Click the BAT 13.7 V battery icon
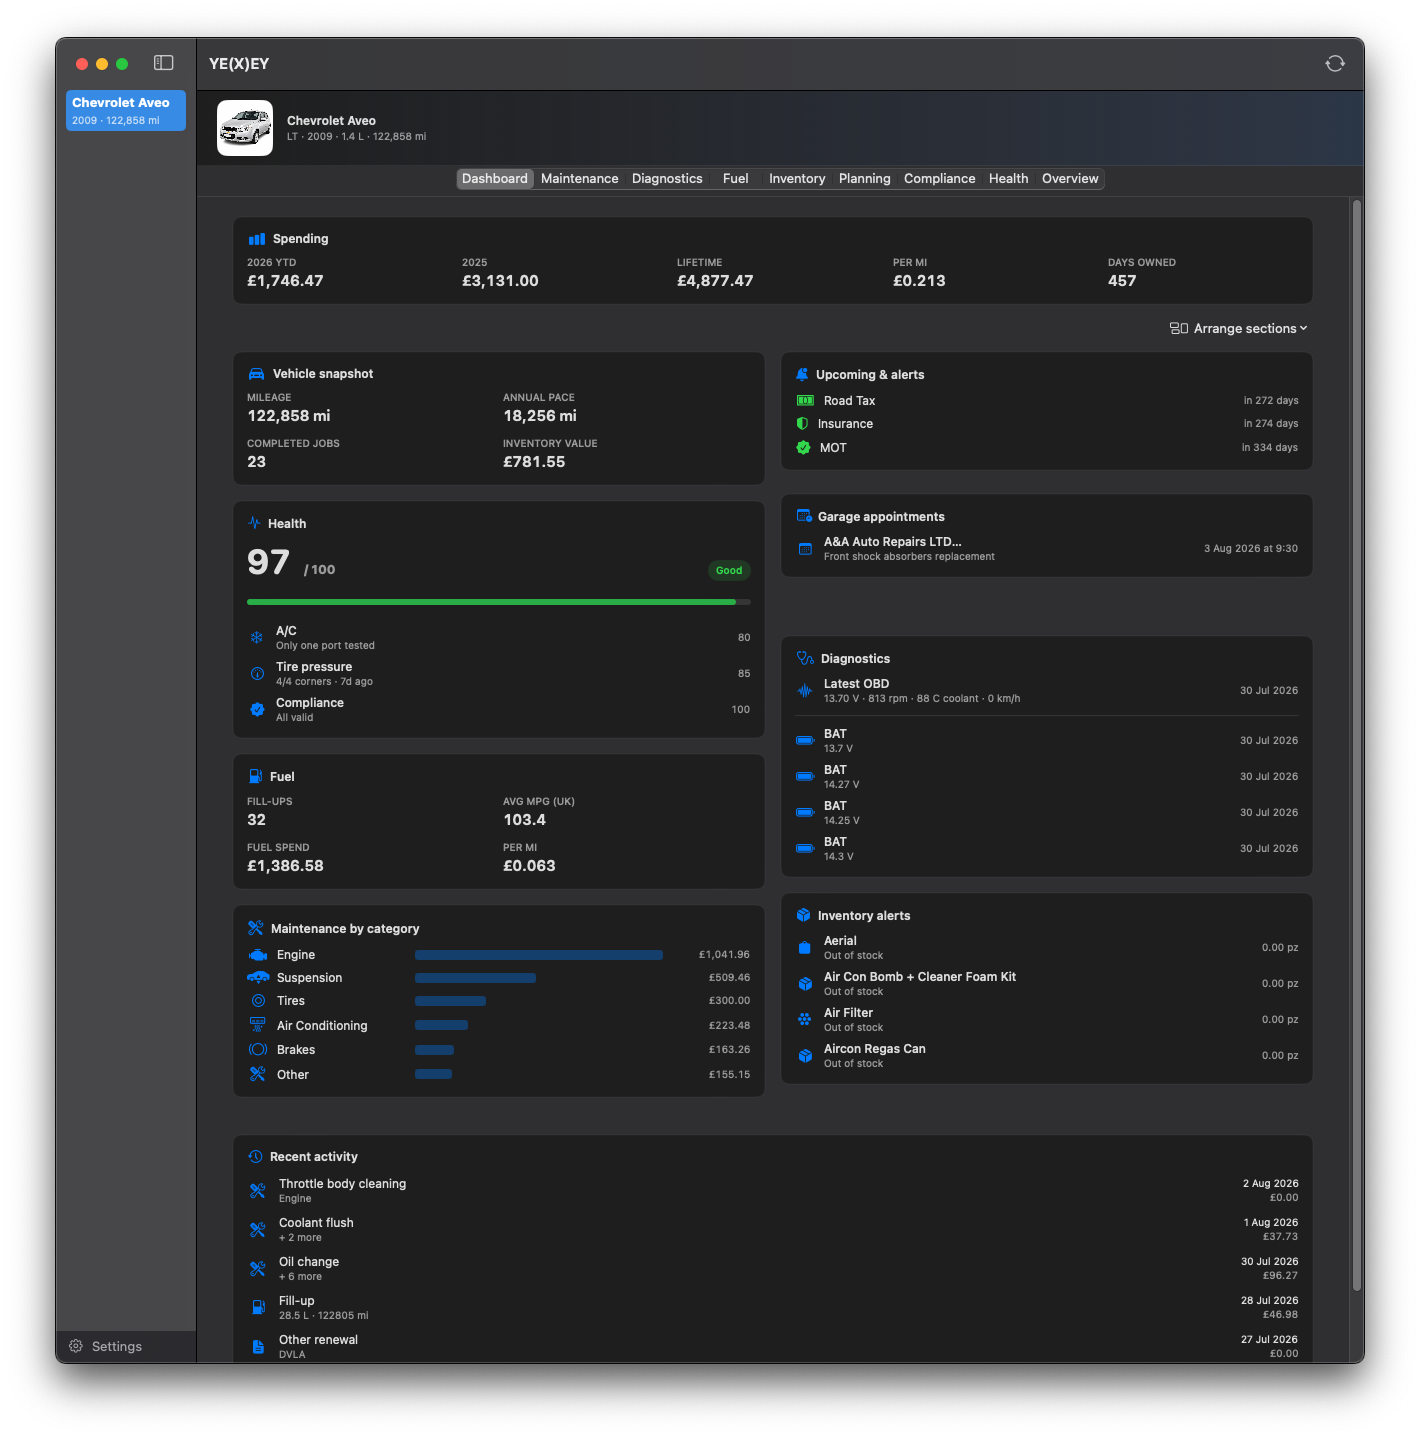The height and width of the screenshot is (1437, 1420). tap(805, 741)
